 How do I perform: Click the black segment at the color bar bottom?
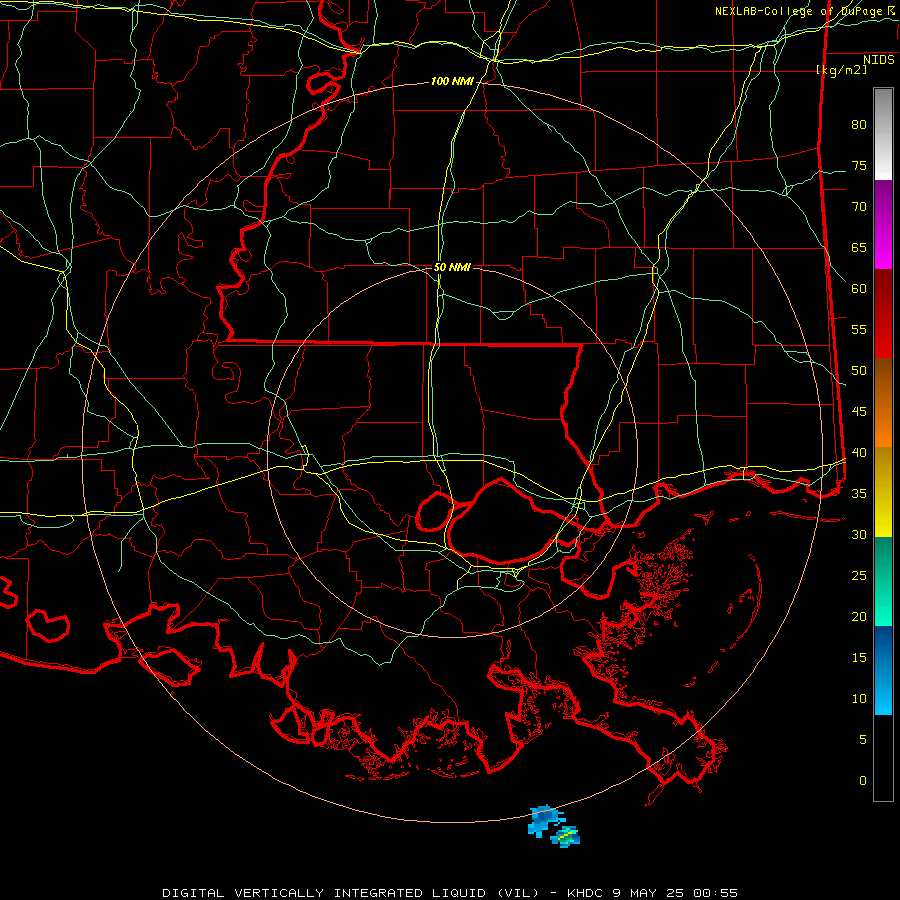[883, 758]
